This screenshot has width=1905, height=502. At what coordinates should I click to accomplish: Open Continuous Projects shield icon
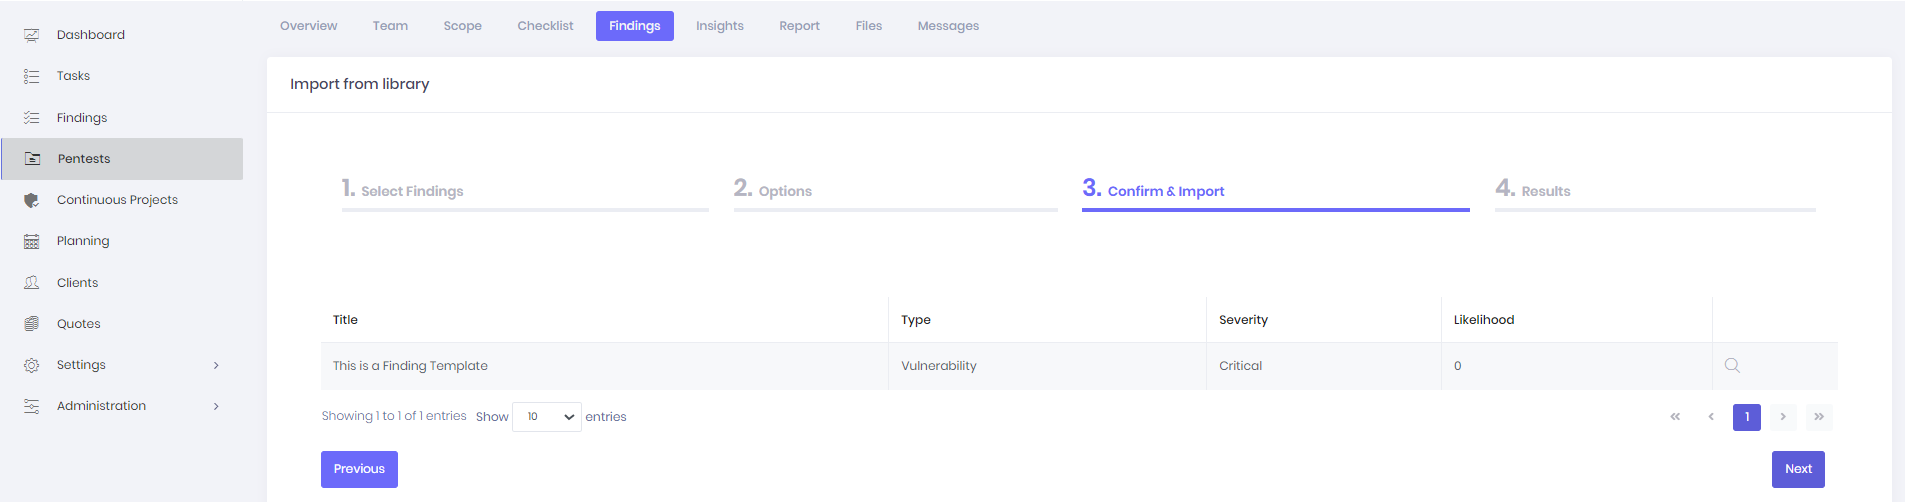tap(32, 200)
